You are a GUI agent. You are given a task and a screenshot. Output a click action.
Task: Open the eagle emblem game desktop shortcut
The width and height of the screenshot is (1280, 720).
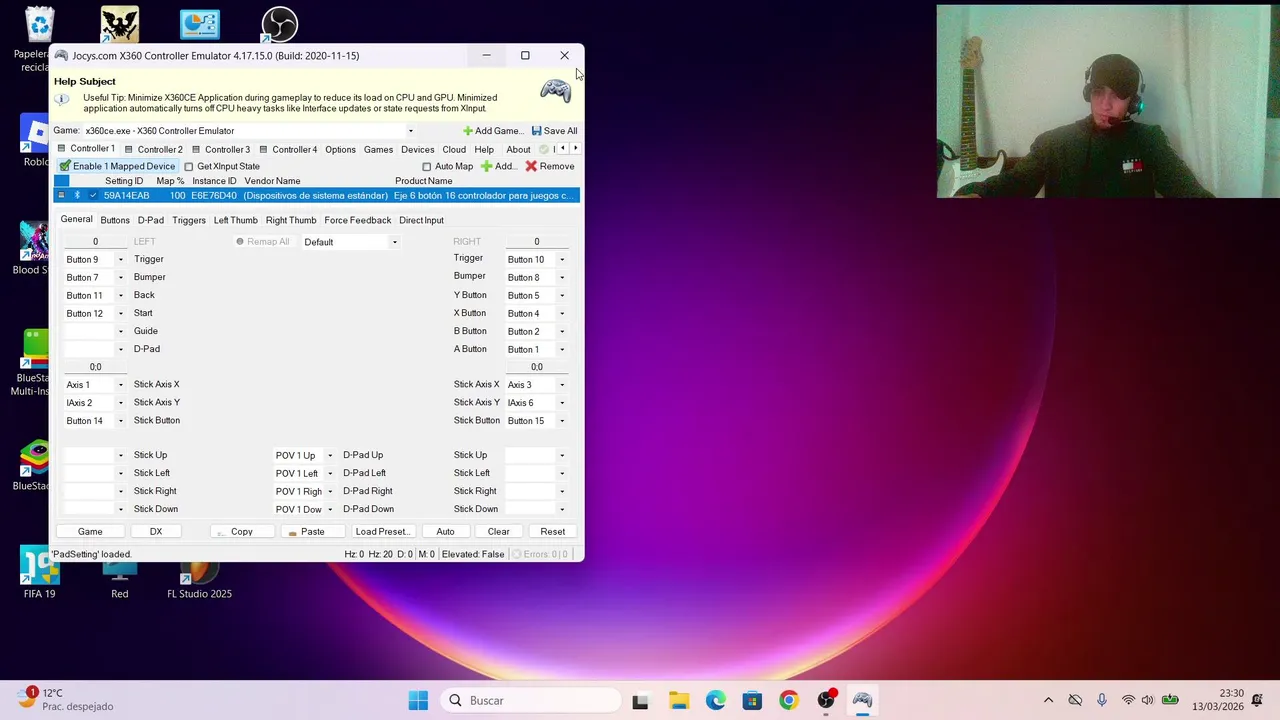point(120,24)
